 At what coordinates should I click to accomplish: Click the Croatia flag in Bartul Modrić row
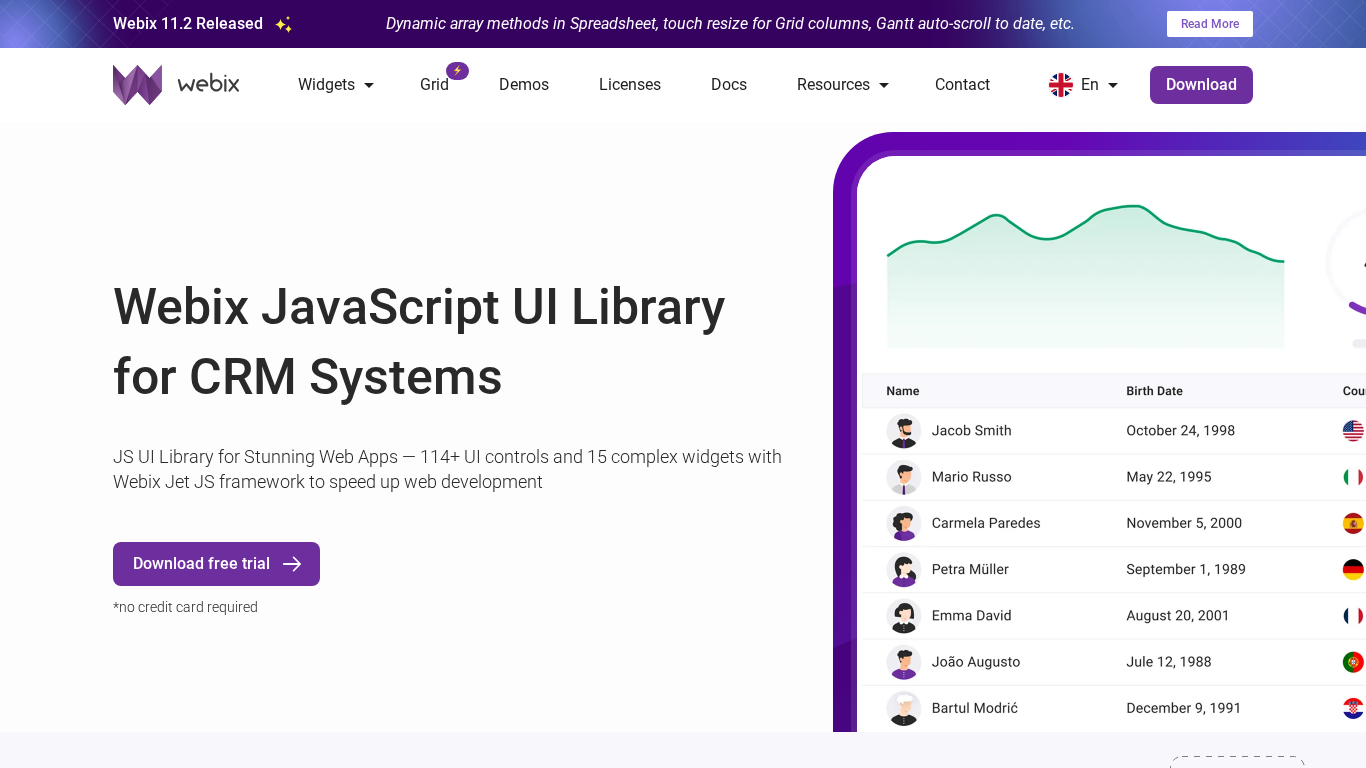[x=1353, y=708]
